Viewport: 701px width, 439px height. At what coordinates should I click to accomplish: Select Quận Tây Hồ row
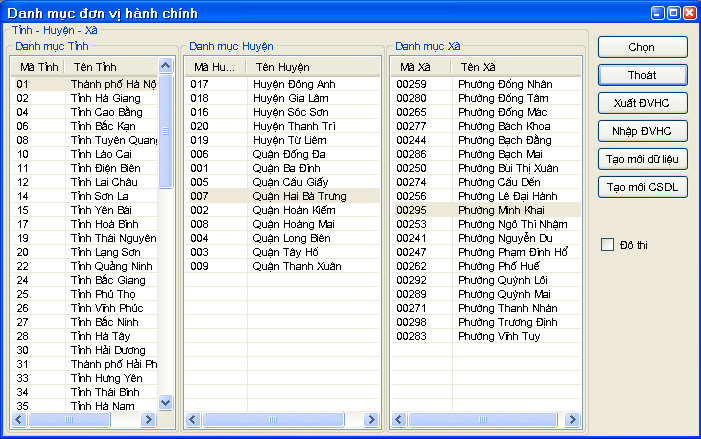click(283, 252)
